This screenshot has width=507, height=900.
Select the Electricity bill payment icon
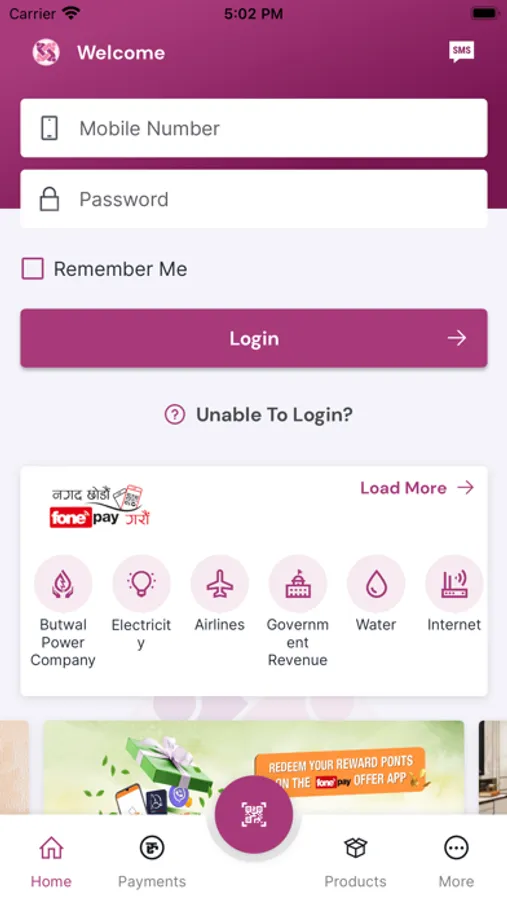(141, 584)
